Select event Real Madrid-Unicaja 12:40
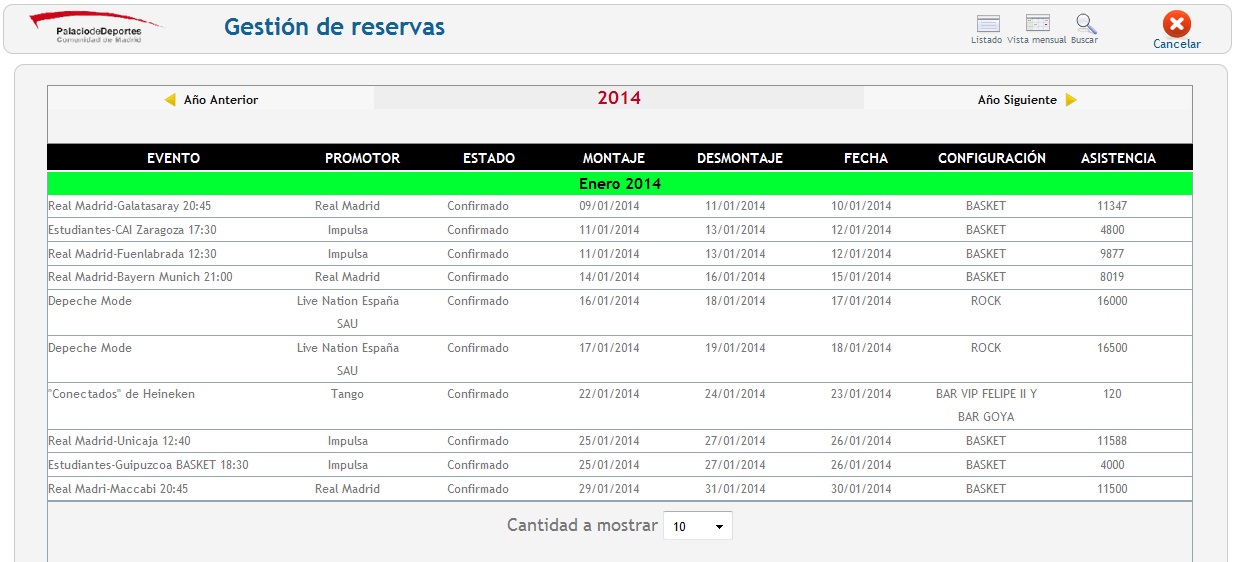This screenshot has width=1235, height=562. [119, 441]
